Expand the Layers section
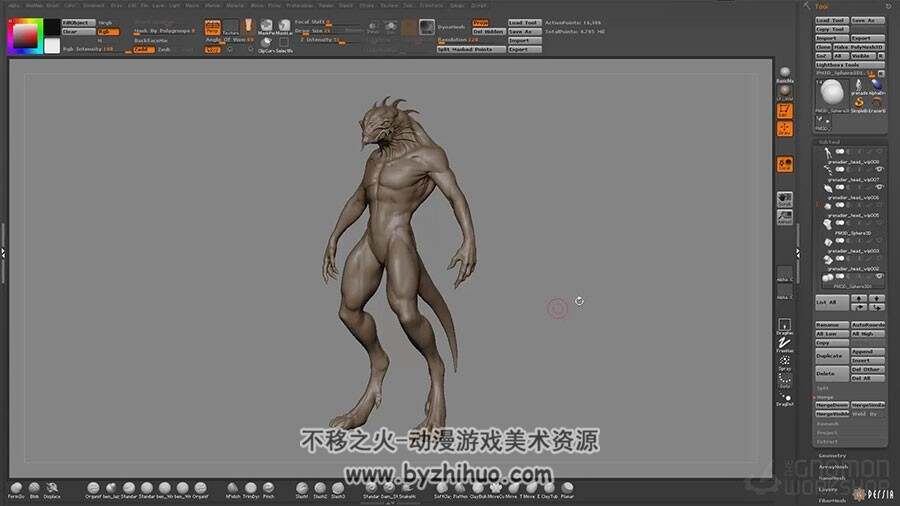The width and height of the screenshot is (900, 506). (828, 489)
